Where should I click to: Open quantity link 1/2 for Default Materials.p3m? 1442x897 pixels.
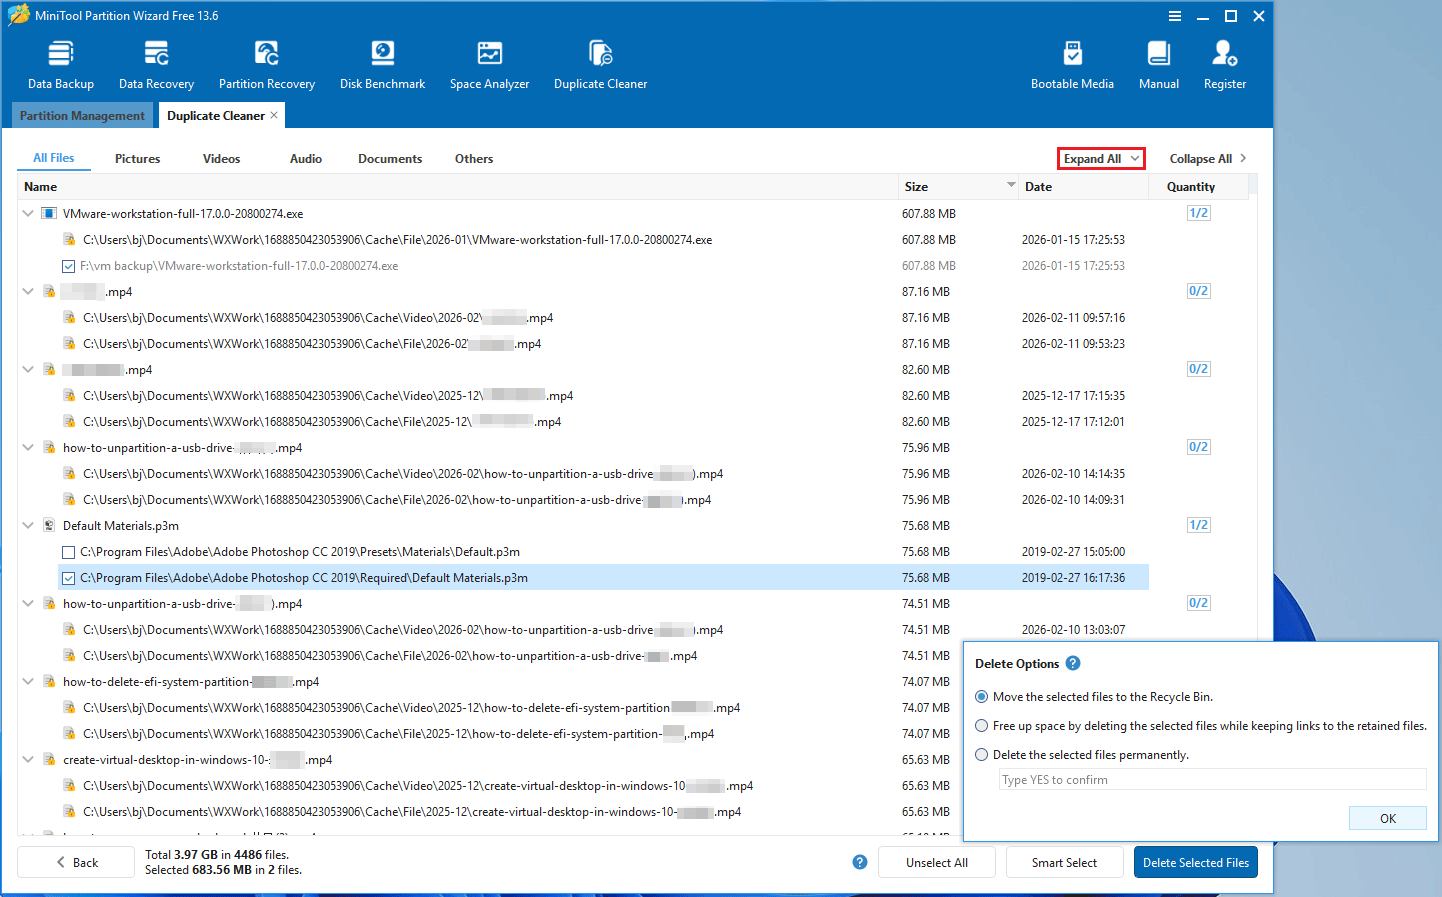click(1198, 525)
